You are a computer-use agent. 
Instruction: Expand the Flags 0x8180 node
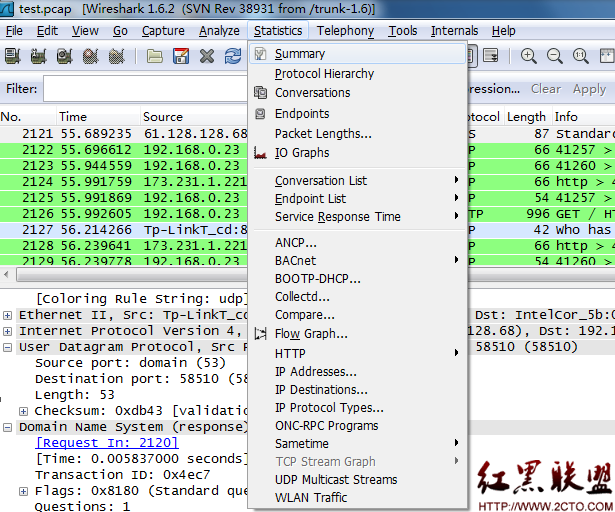coord(24,491)
